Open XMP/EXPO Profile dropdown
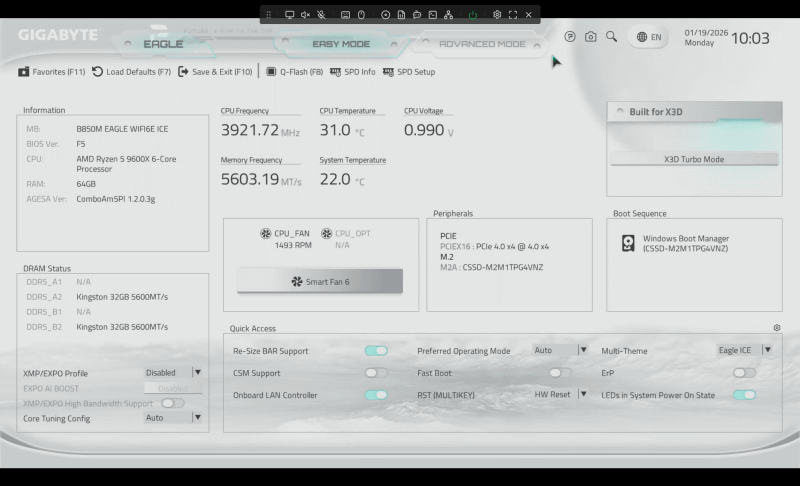 pyautogui.click(x=173, y=373)
